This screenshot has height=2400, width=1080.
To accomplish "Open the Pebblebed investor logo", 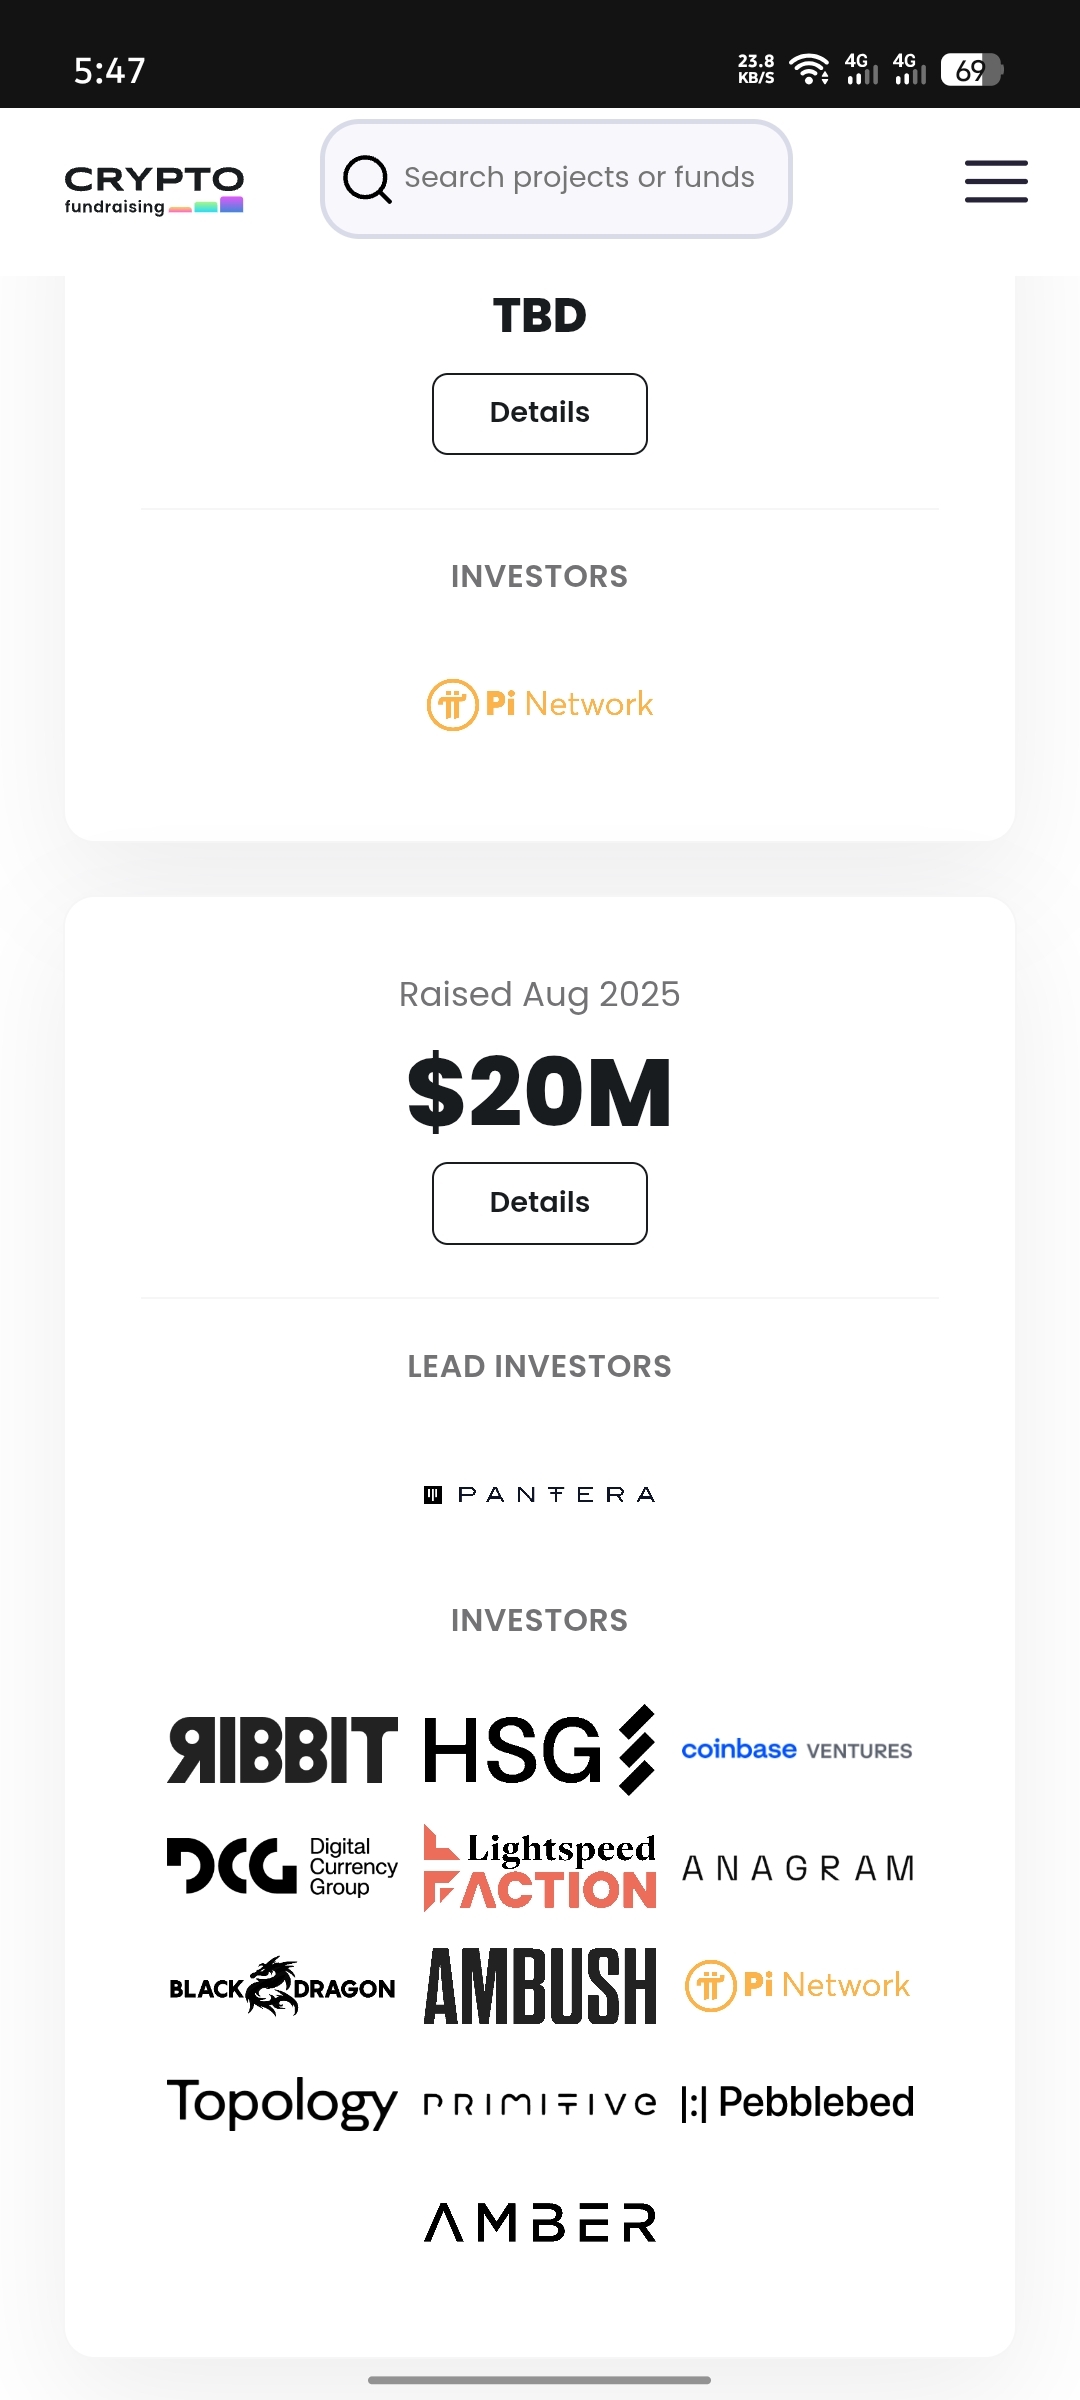I will coord(797,2102).
